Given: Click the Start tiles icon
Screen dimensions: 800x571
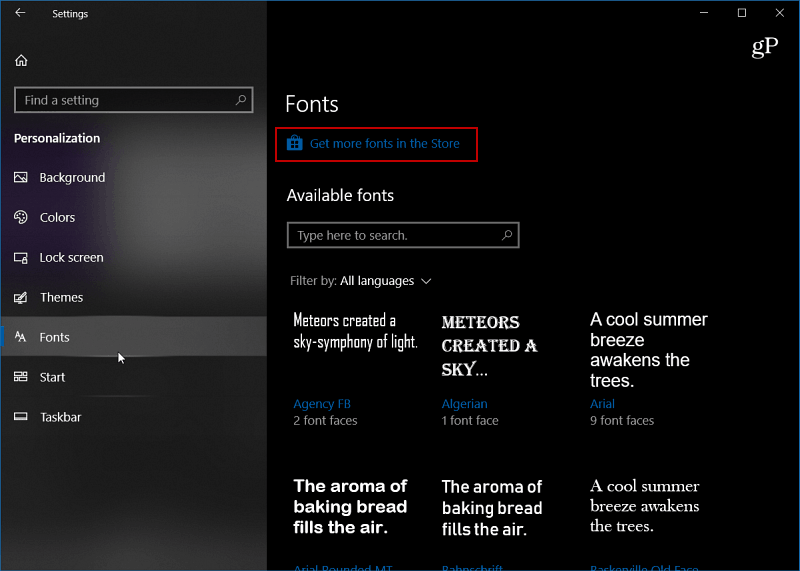Looking at the screenshot, I should click(21, 377).
